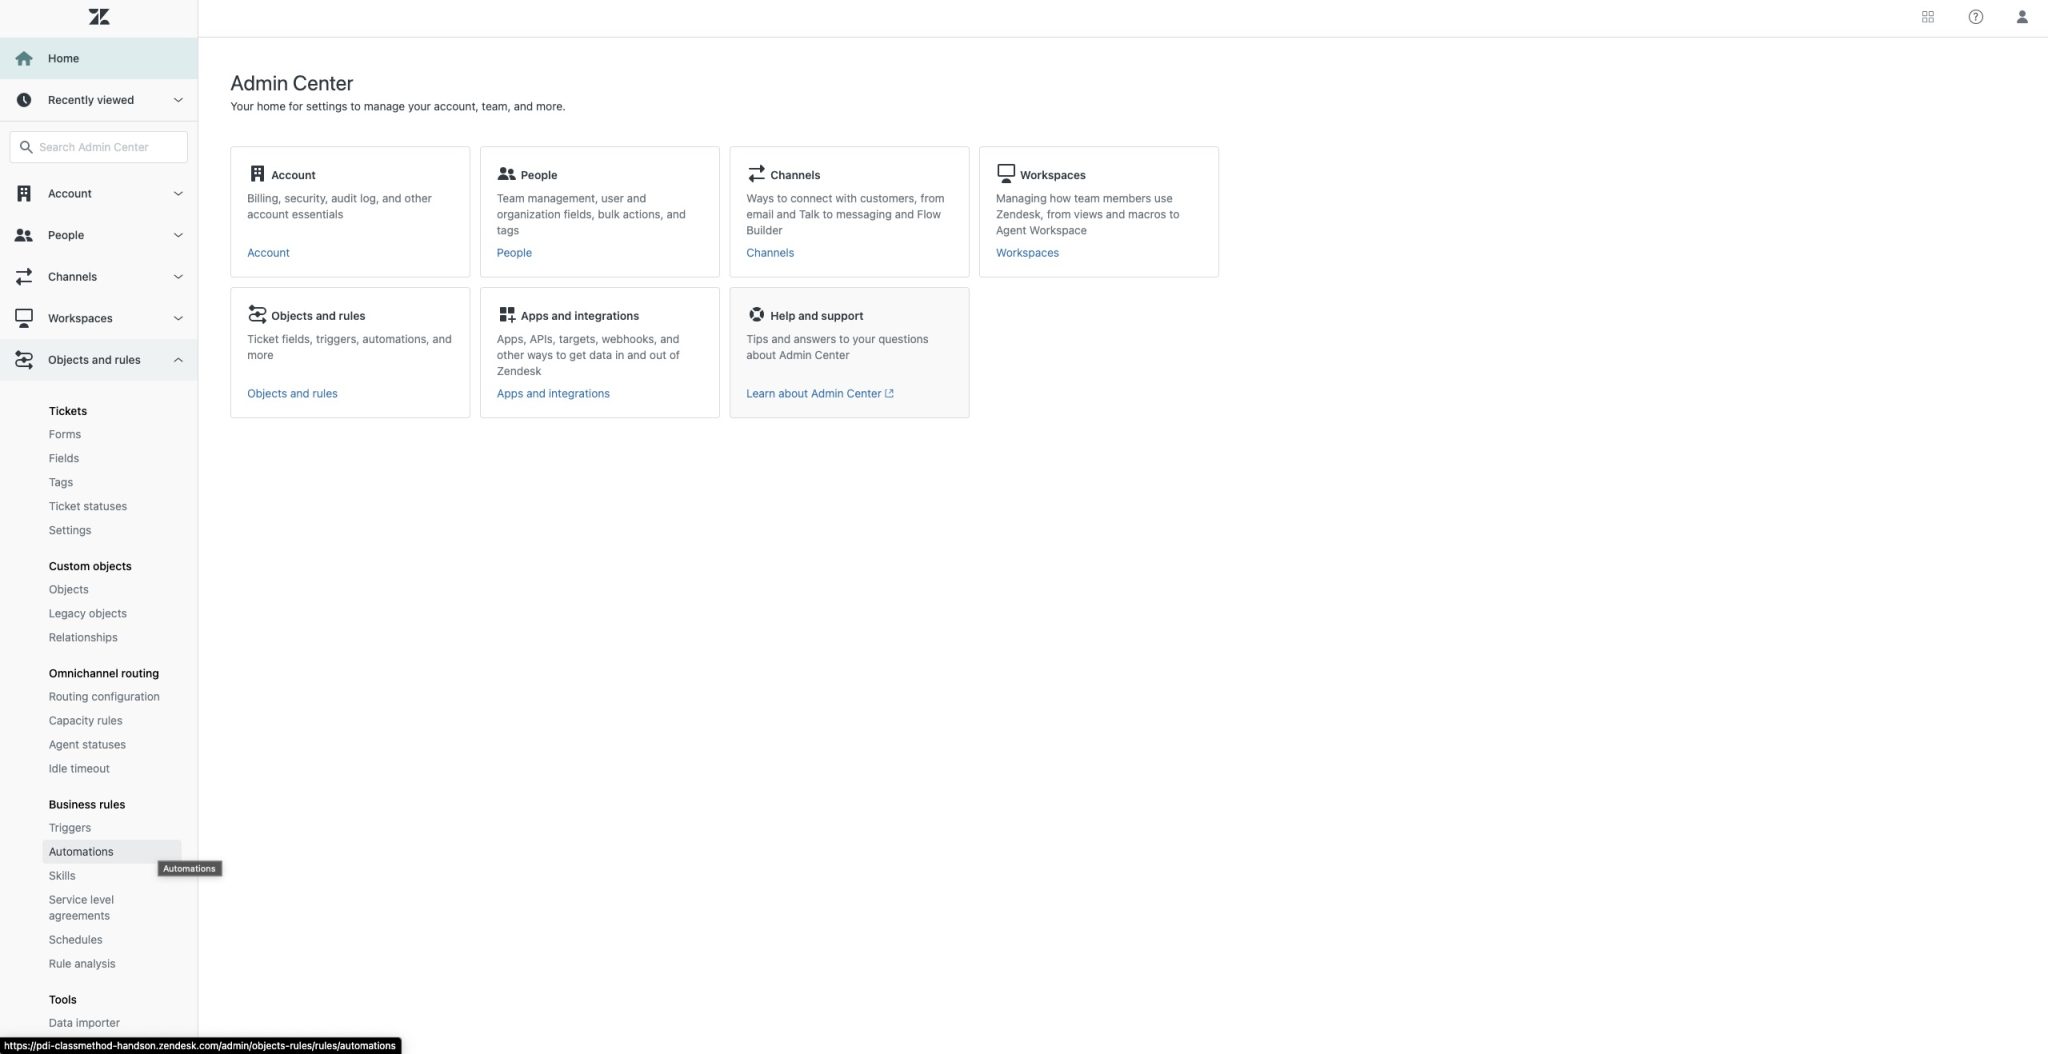Open Help via the question mark icon
The width and height of the screenshot is (2048, 1054).
[x=1975, y=16]
